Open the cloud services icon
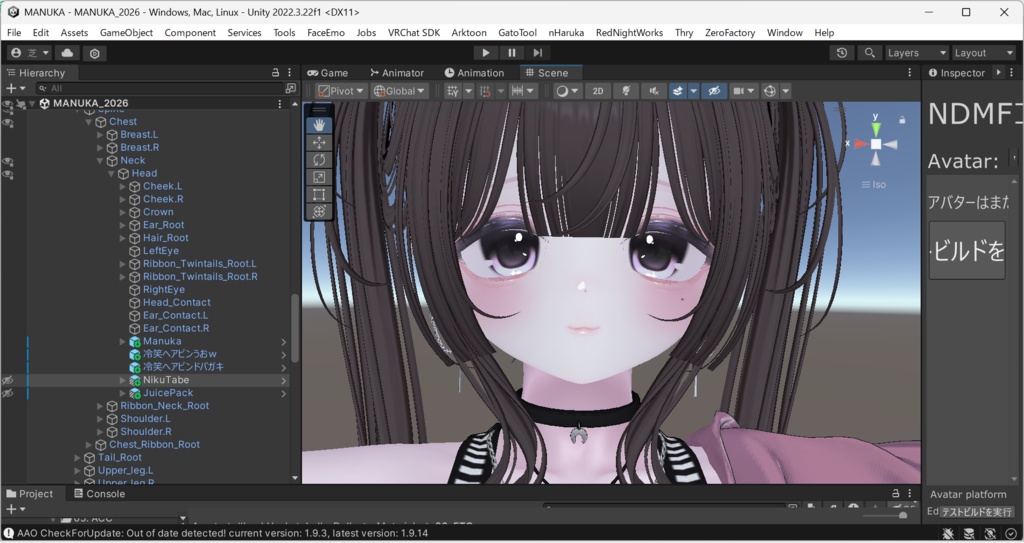 (x=67, y=53)
